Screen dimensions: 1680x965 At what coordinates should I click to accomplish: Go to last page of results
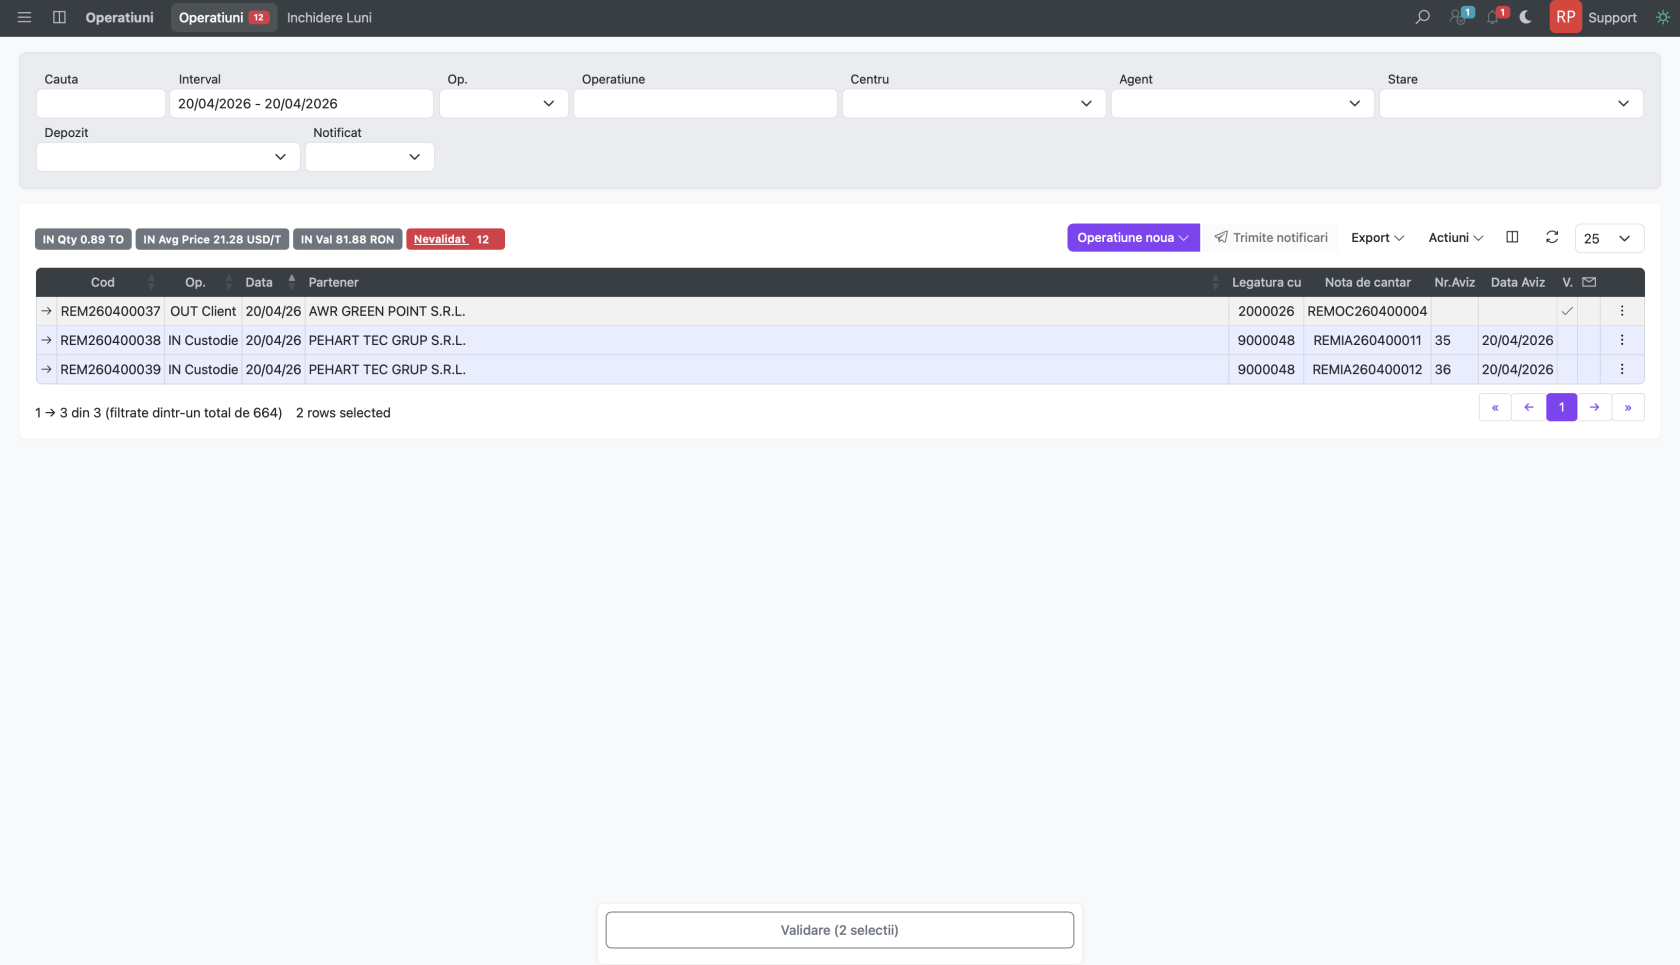point(1628,407)
